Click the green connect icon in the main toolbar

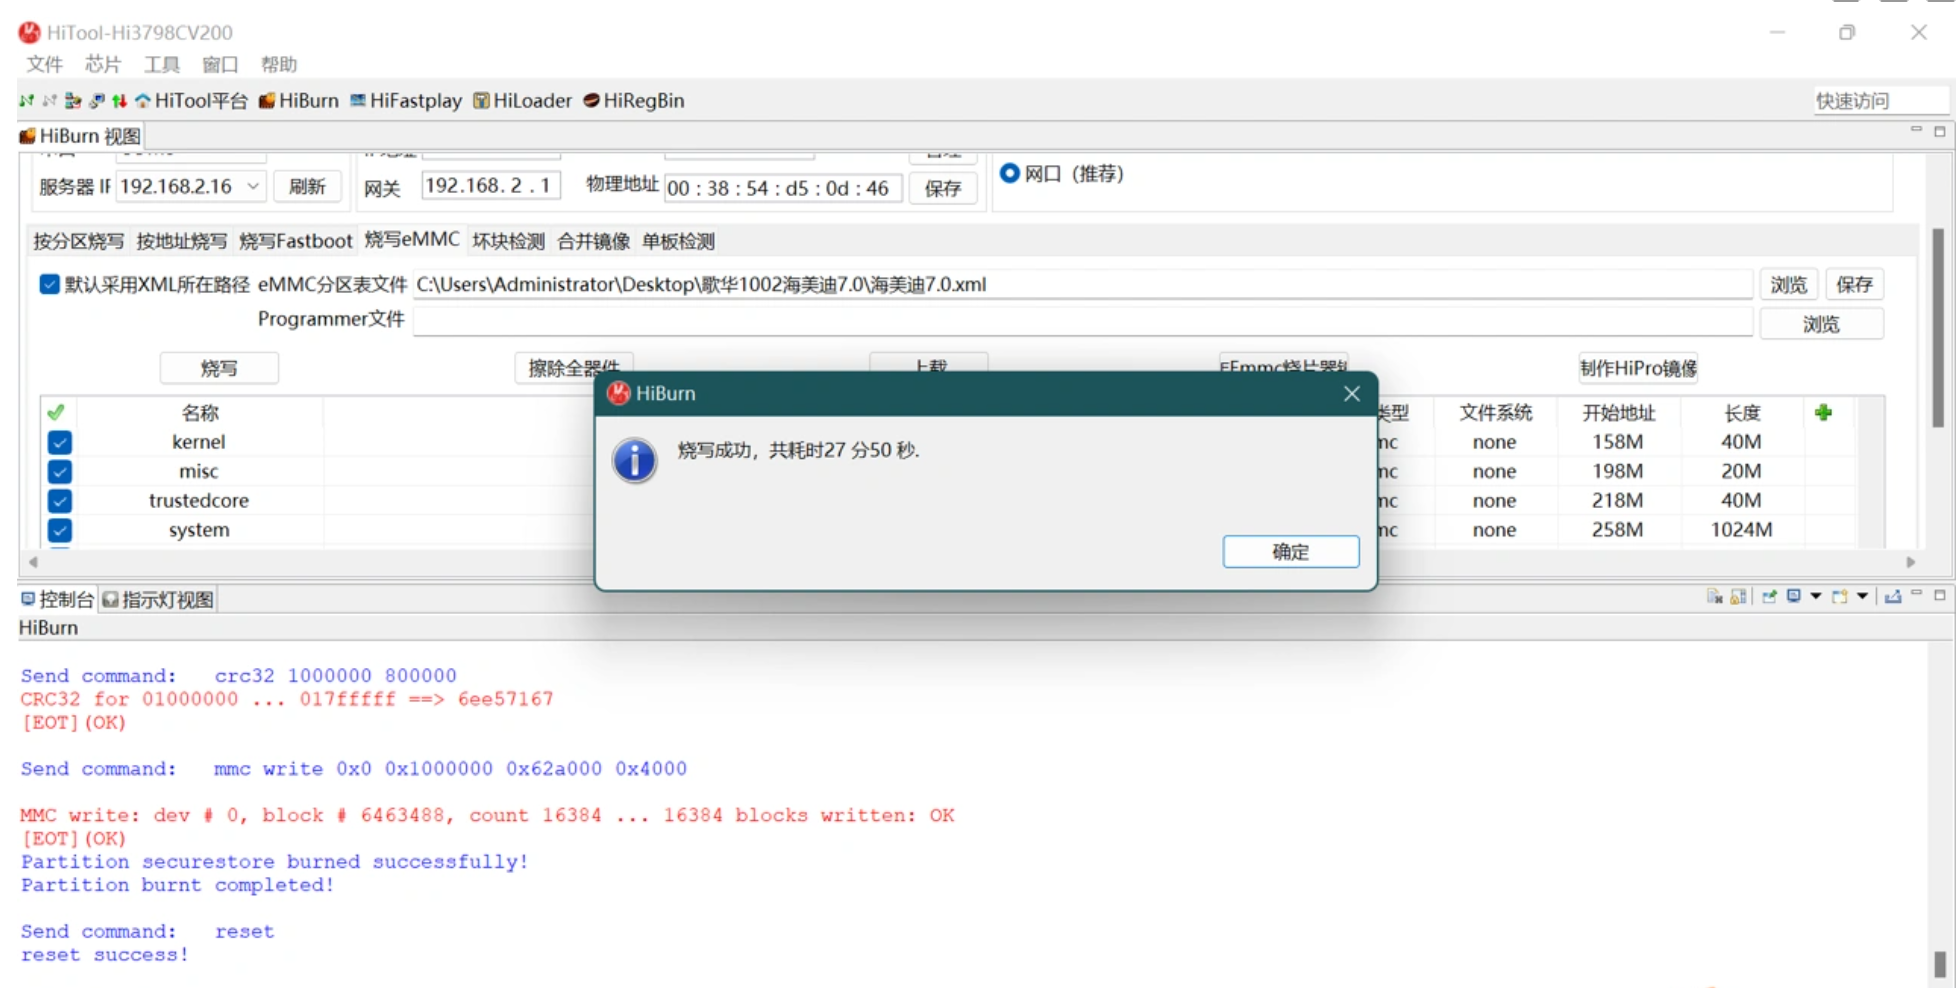point(27,101)
